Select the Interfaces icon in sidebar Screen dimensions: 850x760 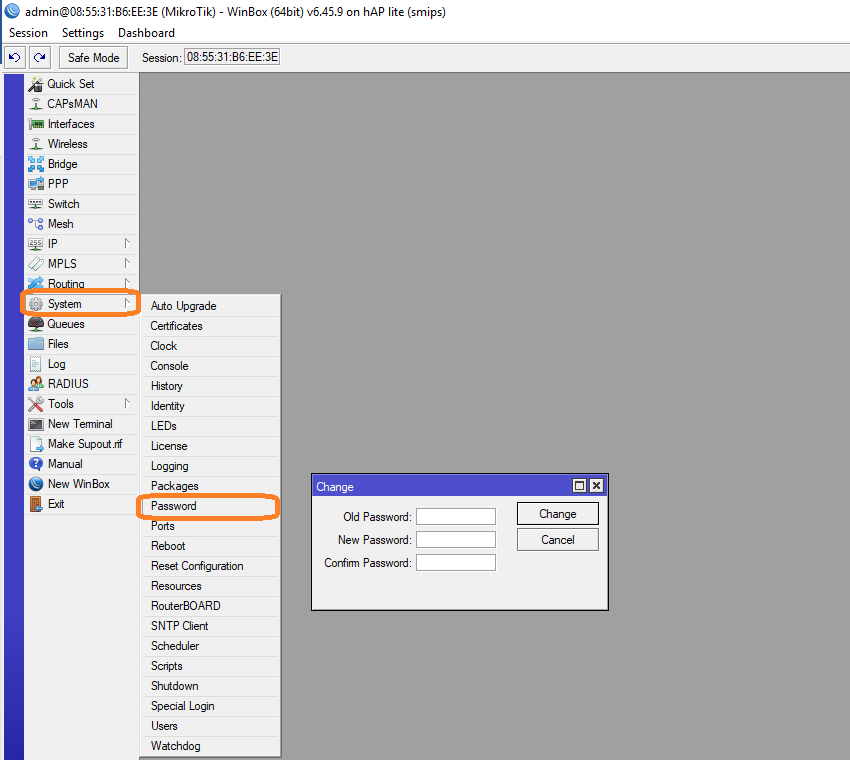pyautogui.click(x=36, y=124)
